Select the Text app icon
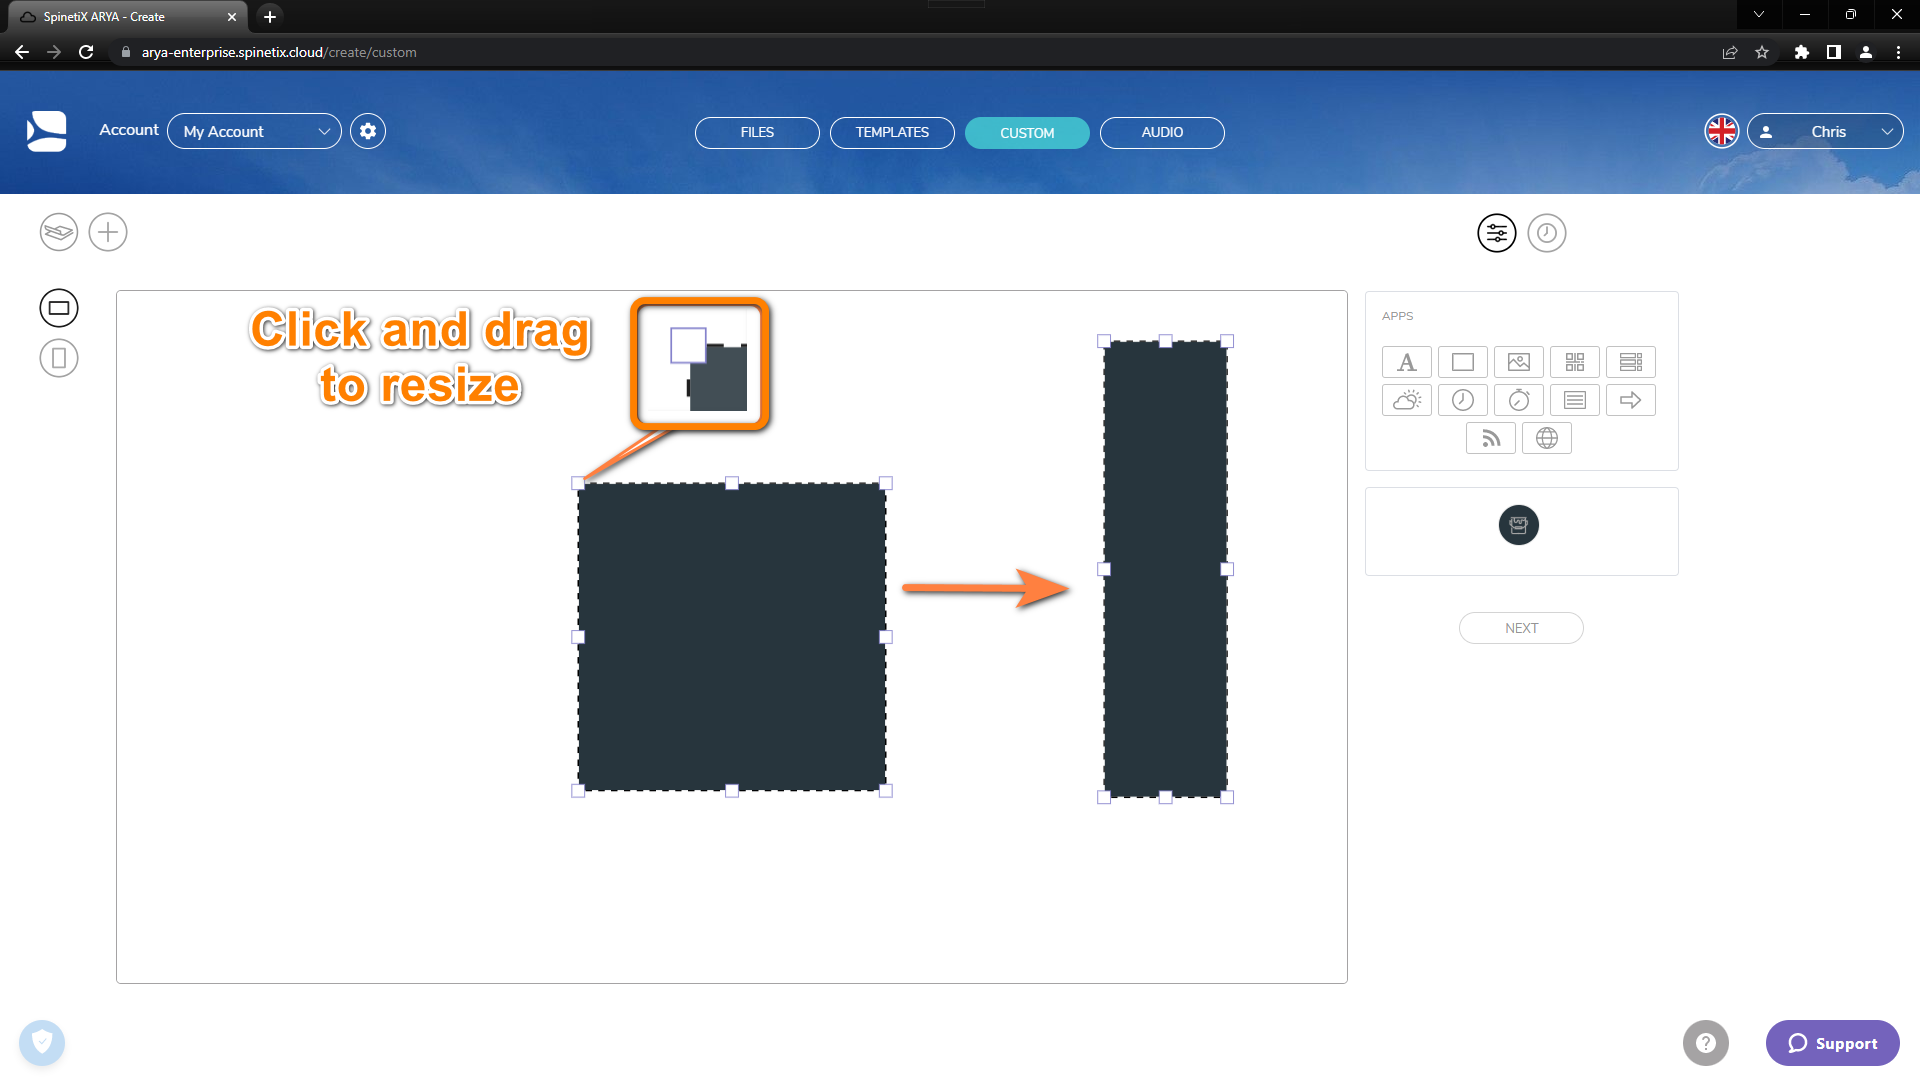This screenshot has width=1920, height=1080. 1406,362
